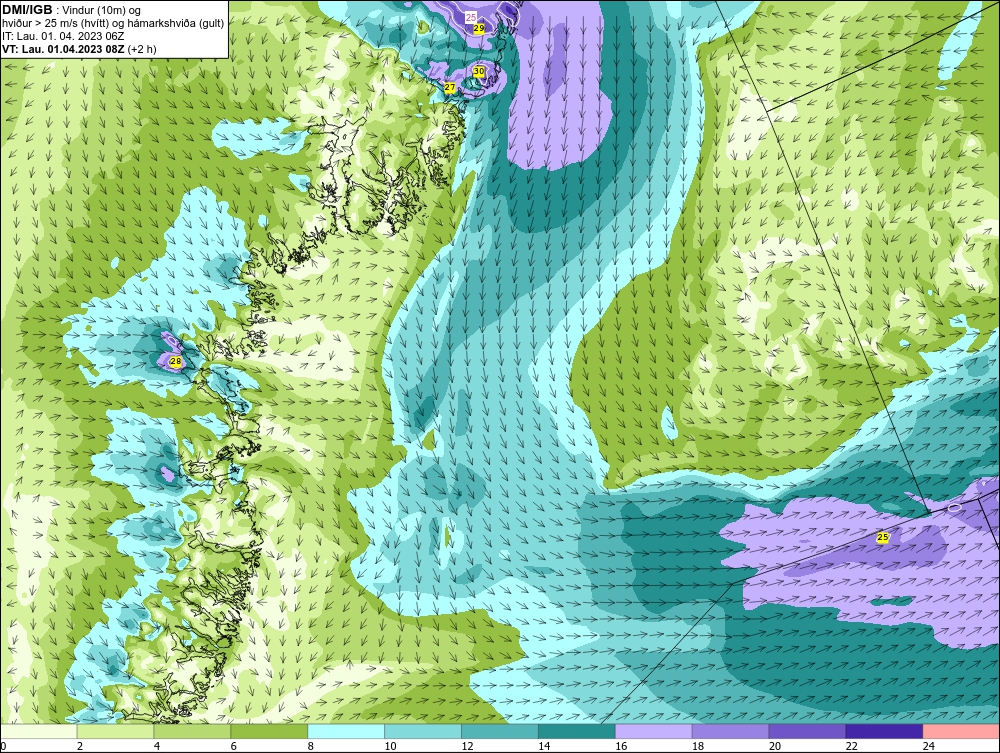Click the scale label 8

click(x=311, y=746)
